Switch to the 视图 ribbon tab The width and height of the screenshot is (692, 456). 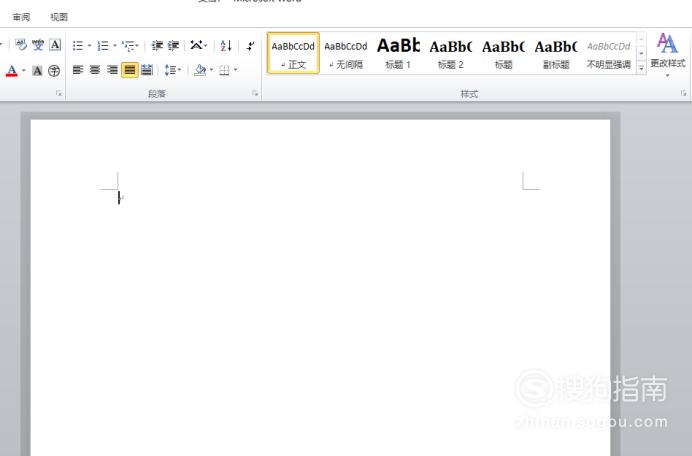click(x=59, y=17)
